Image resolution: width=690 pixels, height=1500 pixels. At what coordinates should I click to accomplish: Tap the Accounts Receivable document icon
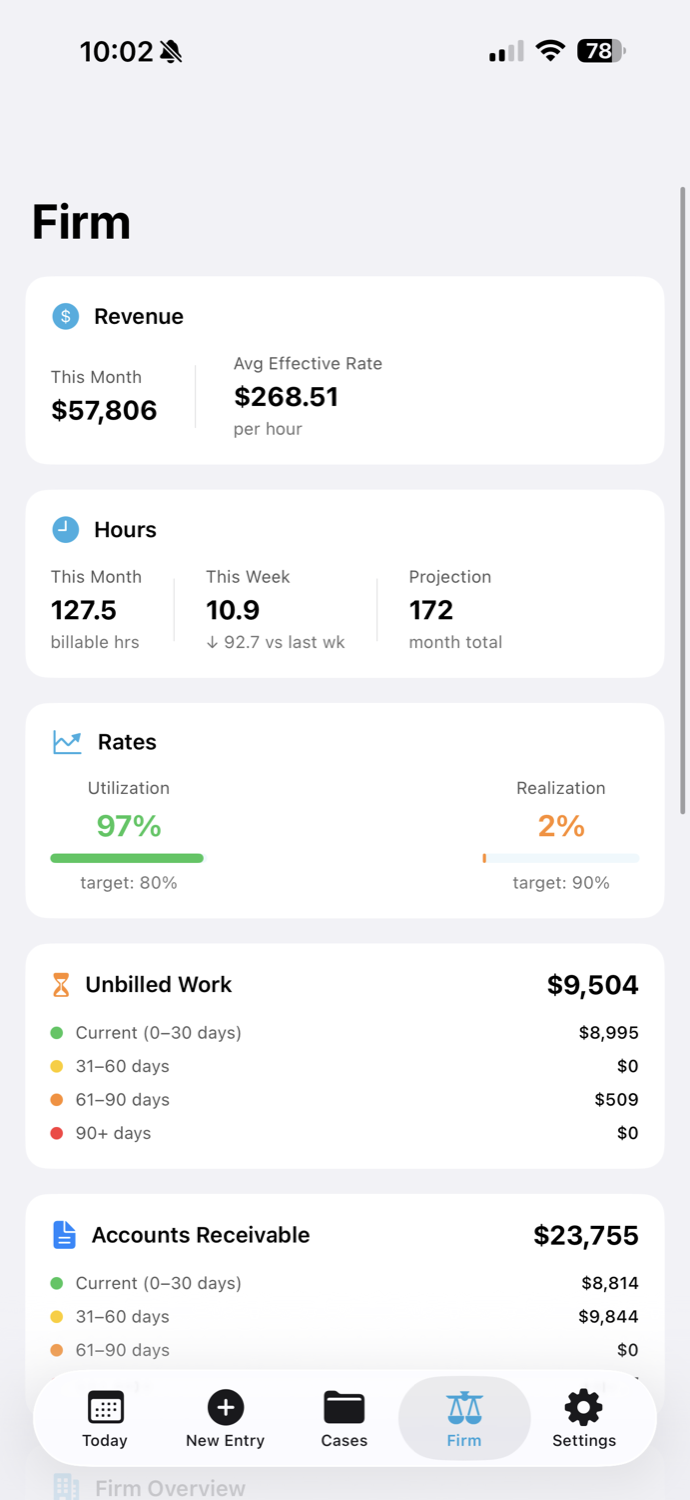(64, 1235)
